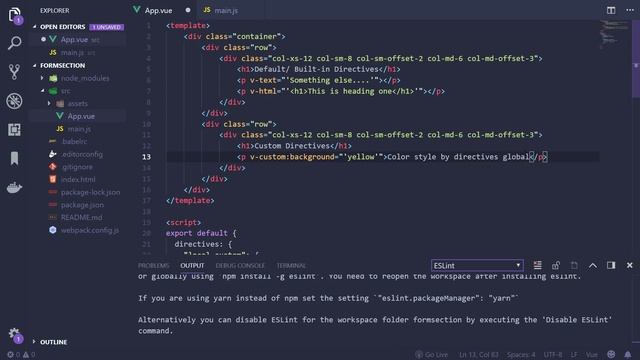
Task: Switch to the main.js editor tab
Action: coord(226,10)
